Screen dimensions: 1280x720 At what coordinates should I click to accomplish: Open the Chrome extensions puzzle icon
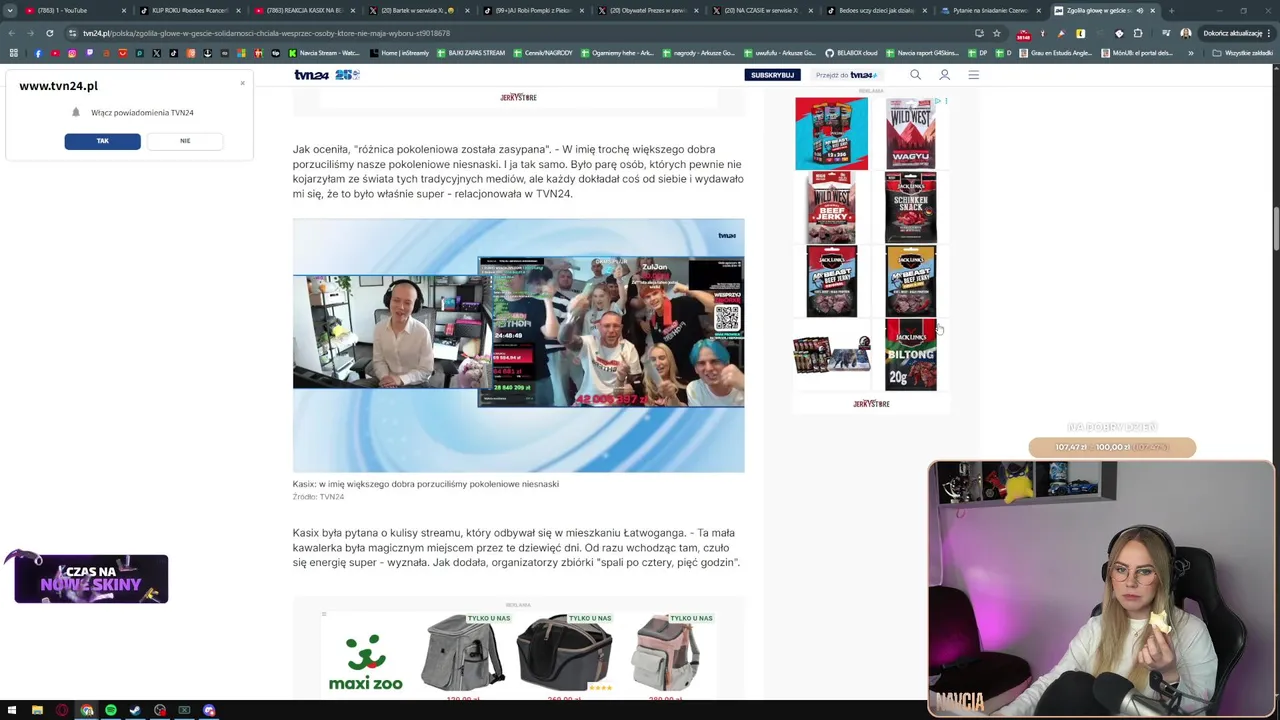point(1138,33)
